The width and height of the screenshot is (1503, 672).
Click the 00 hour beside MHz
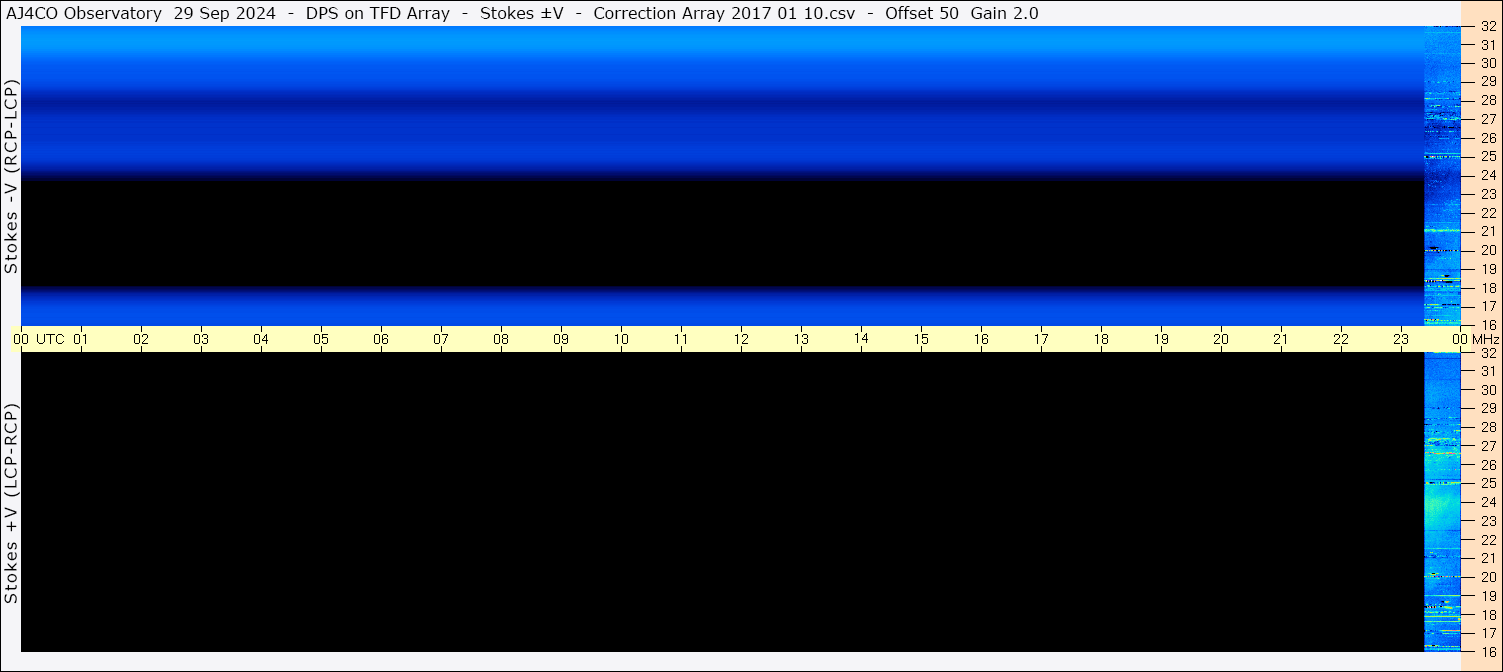1461,339
